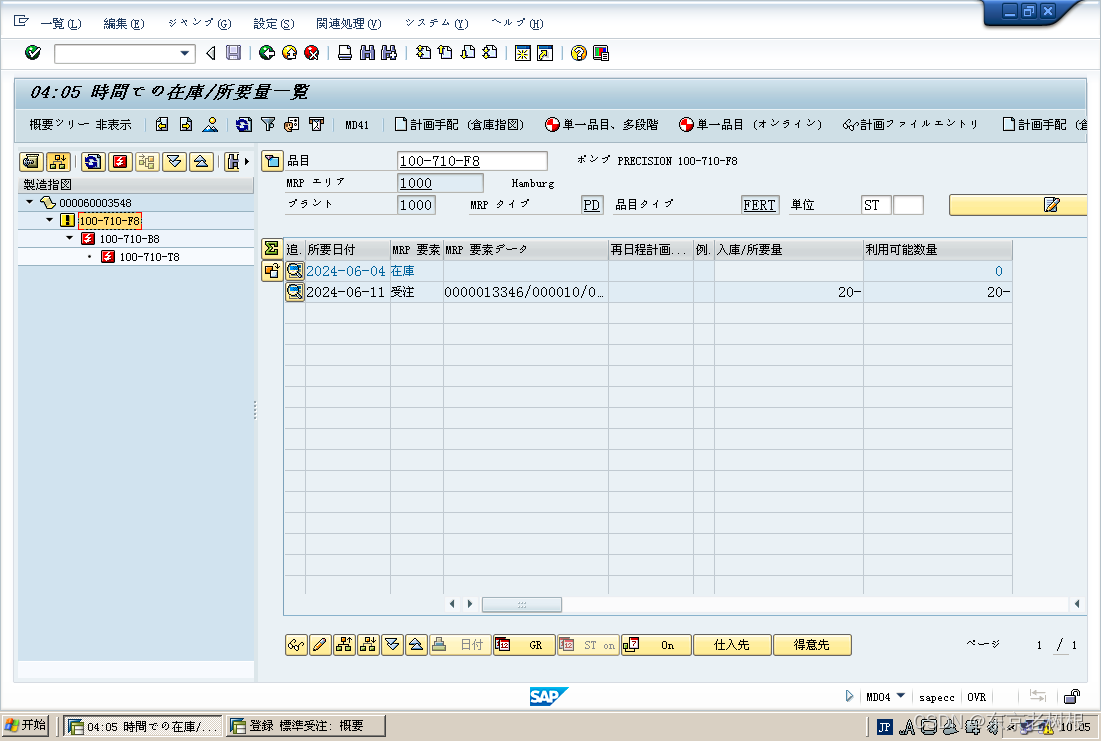
Task: Click the 計画手配 (倉庫指図) button
Action: (459, 124)
